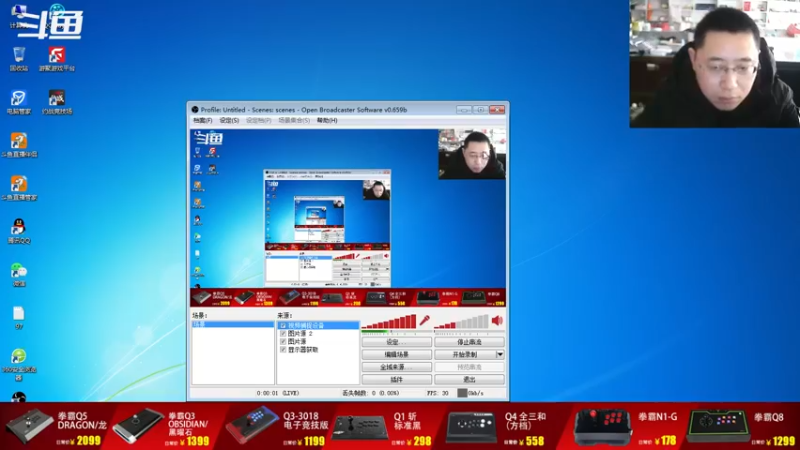Click the 编辑场景 button
Viewport: 800px width, 450px height.
click(x=397, y=354)
